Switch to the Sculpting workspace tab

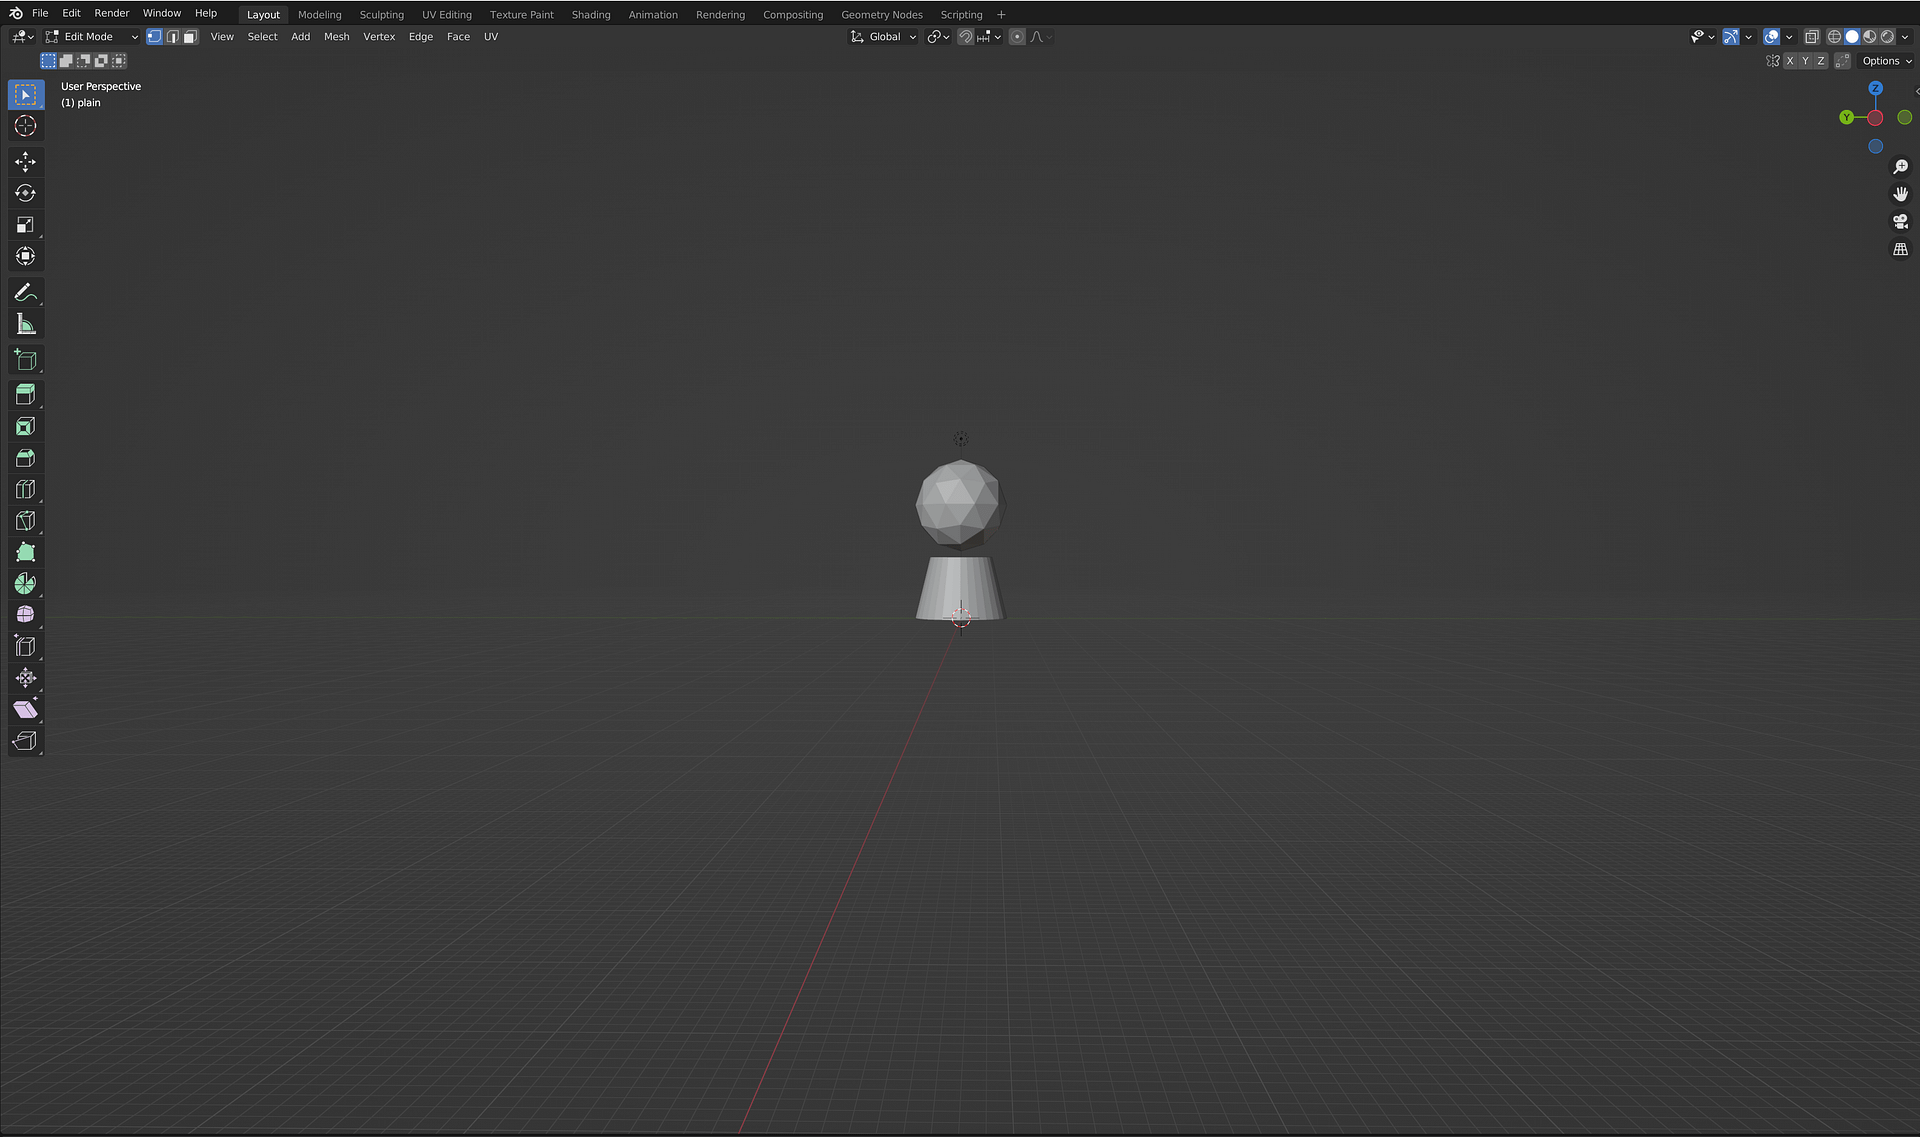coord(381,15)
